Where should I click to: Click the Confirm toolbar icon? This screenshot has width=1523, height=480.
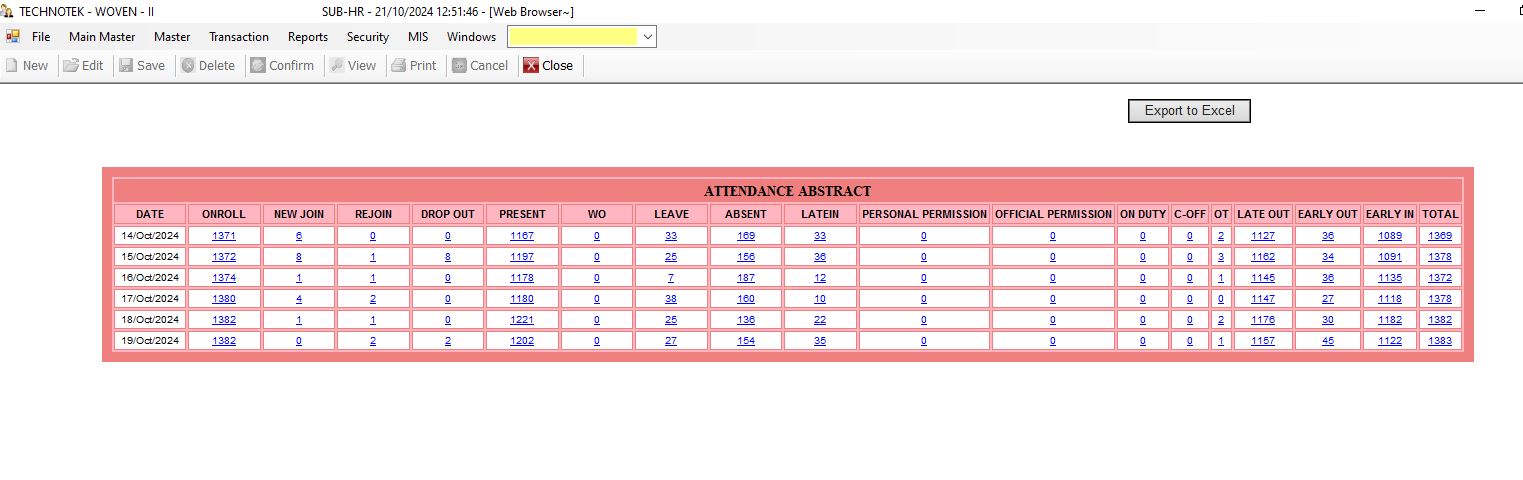(258, 66)
